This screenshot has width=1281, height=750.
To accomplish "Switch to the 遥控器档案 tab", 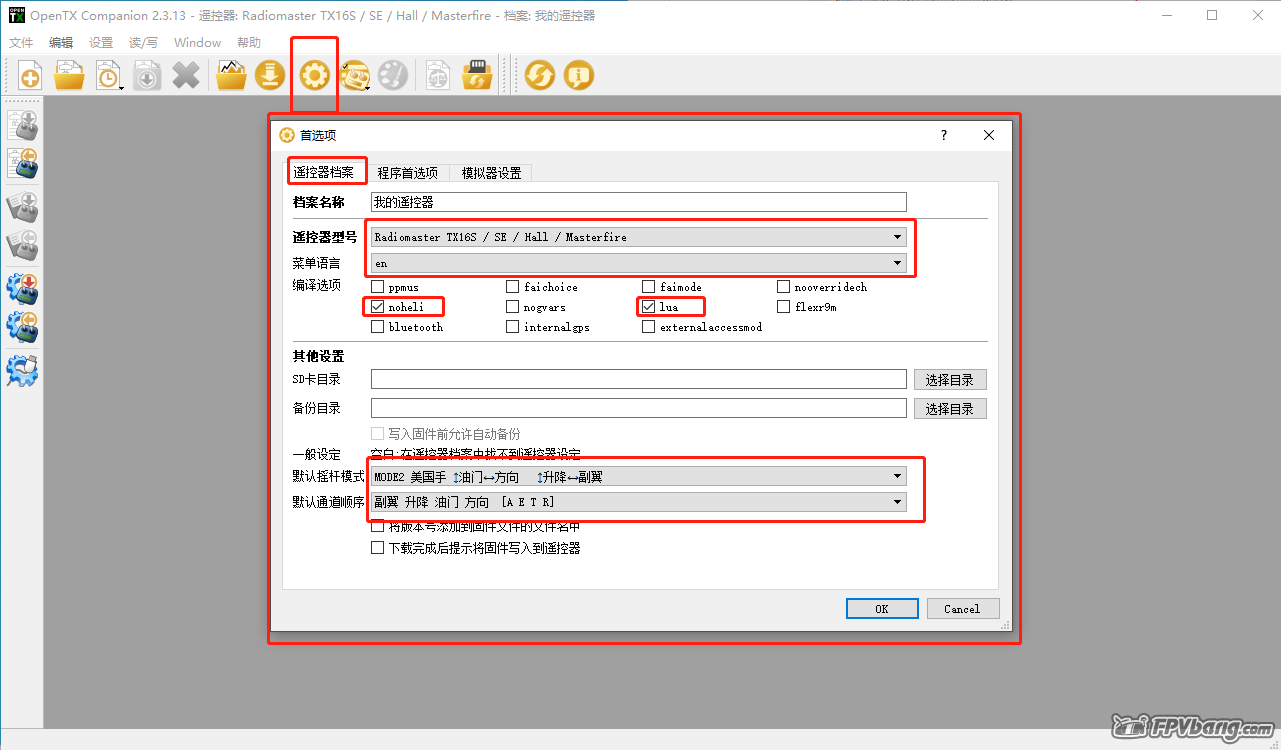I will pos(324,172).
